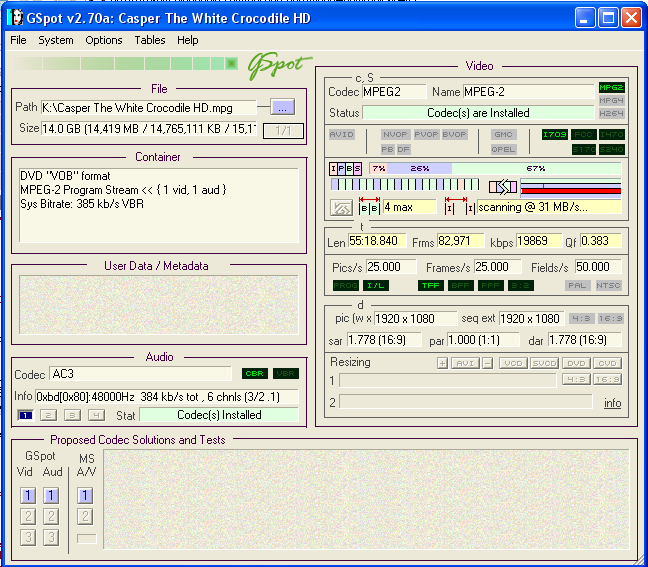
Task: Select audio stream 3 button
Action: (72, 415)
